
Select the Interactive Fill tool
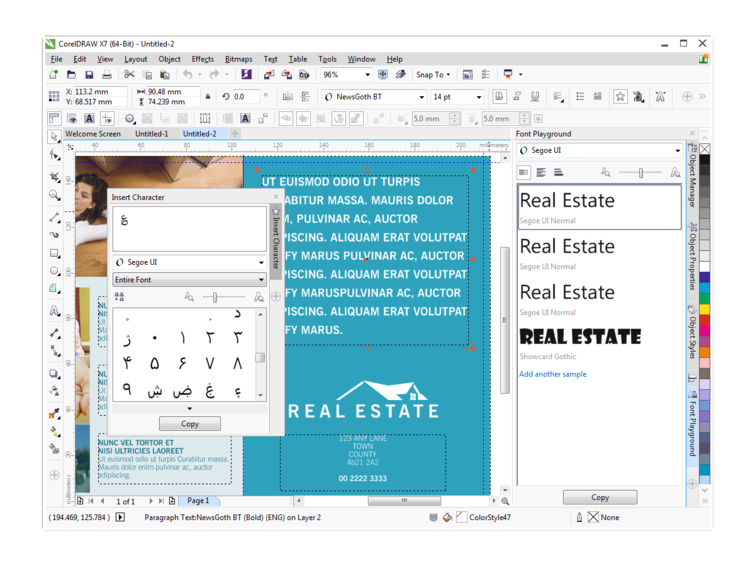(x=54, y=431)
